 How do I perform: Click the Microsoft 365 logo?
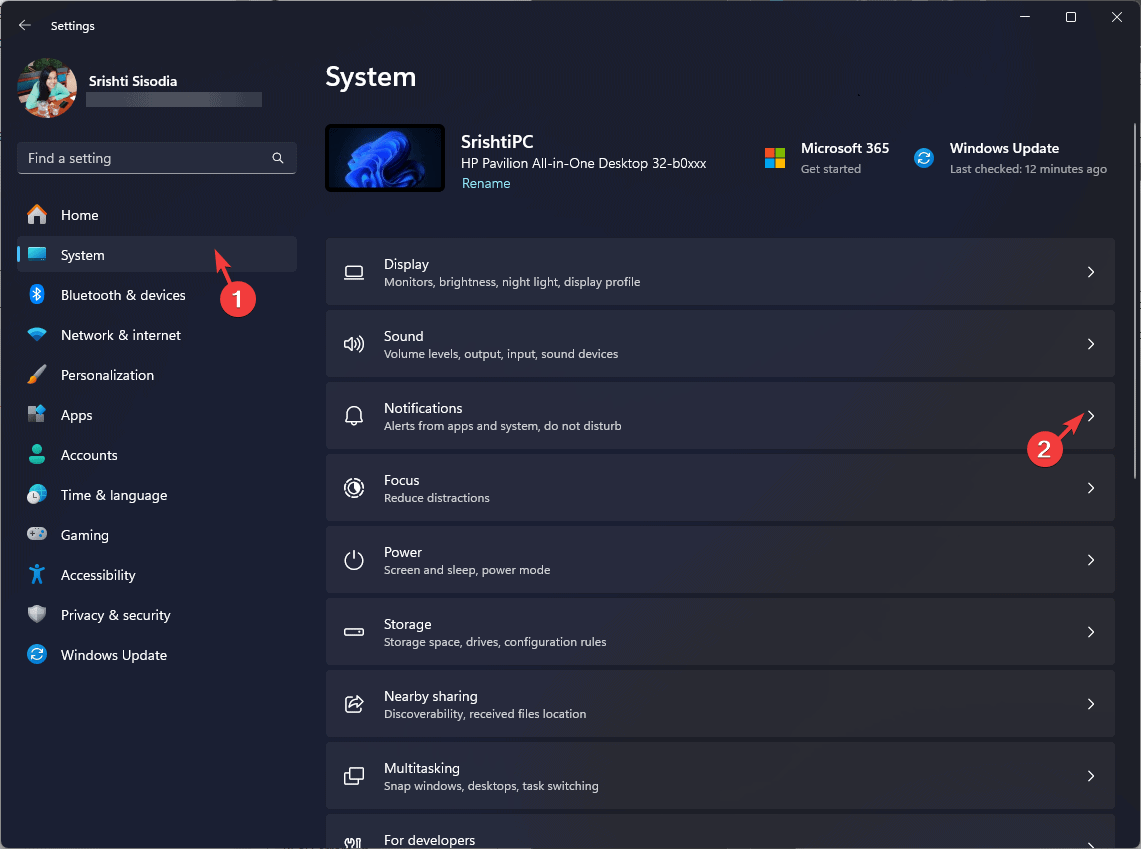[x=775, y=158]
